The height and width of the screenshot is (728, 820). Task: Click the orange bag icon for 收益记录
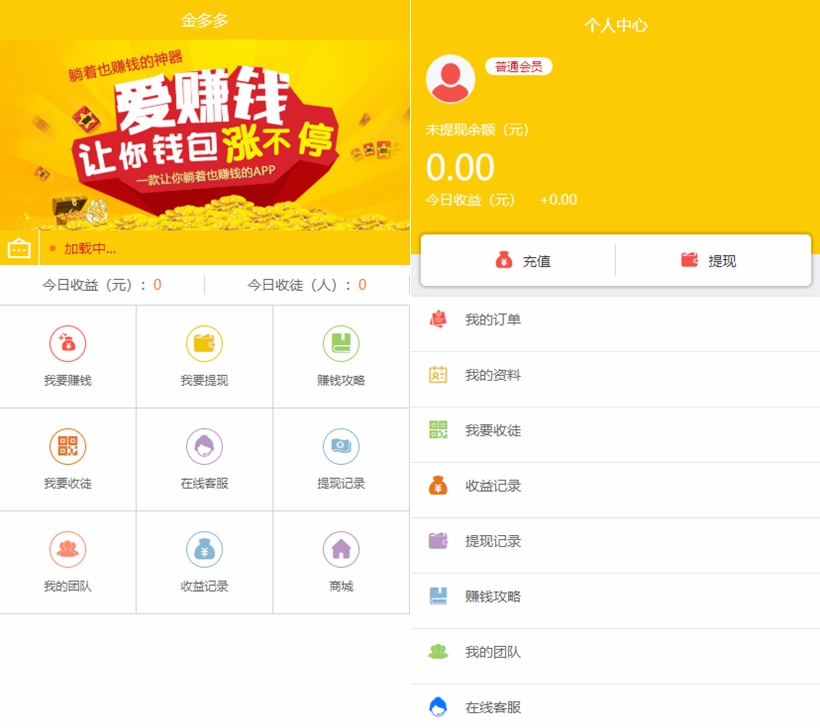tap(438, 485)
